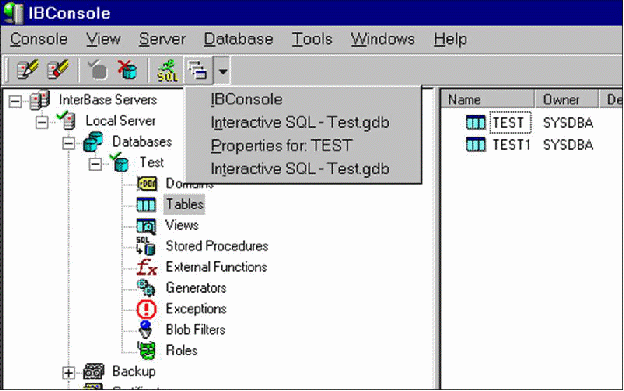The height and width of the screenshot is (391, 624).
Task: Click the Exceptions exclamation icon
Action: [x=146, y=309]
